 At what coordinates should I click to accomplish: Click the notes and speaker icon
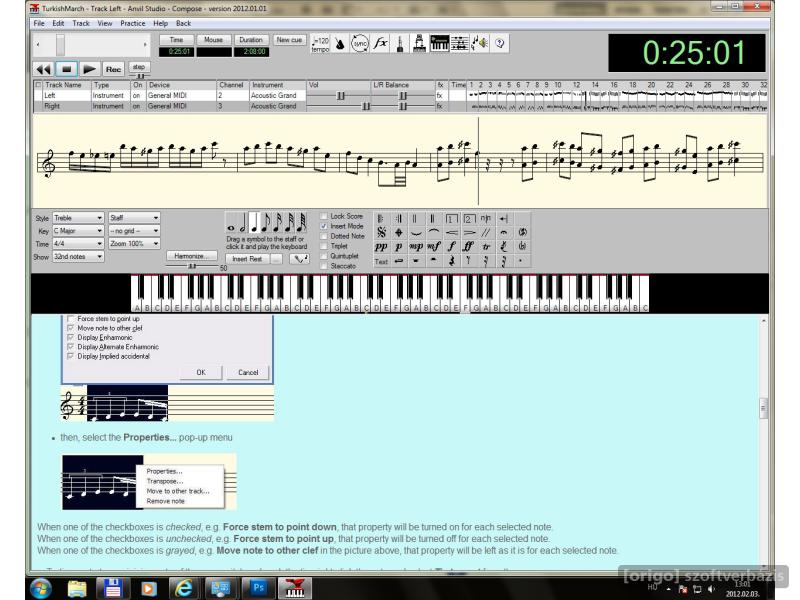(x=480, y=44)
